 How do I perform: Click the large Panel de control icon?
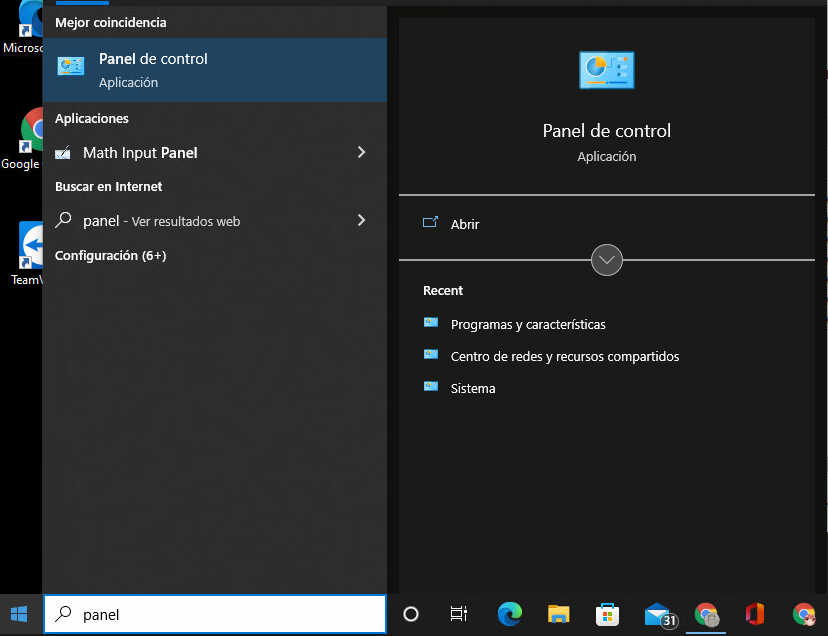(x=606, y=70)
